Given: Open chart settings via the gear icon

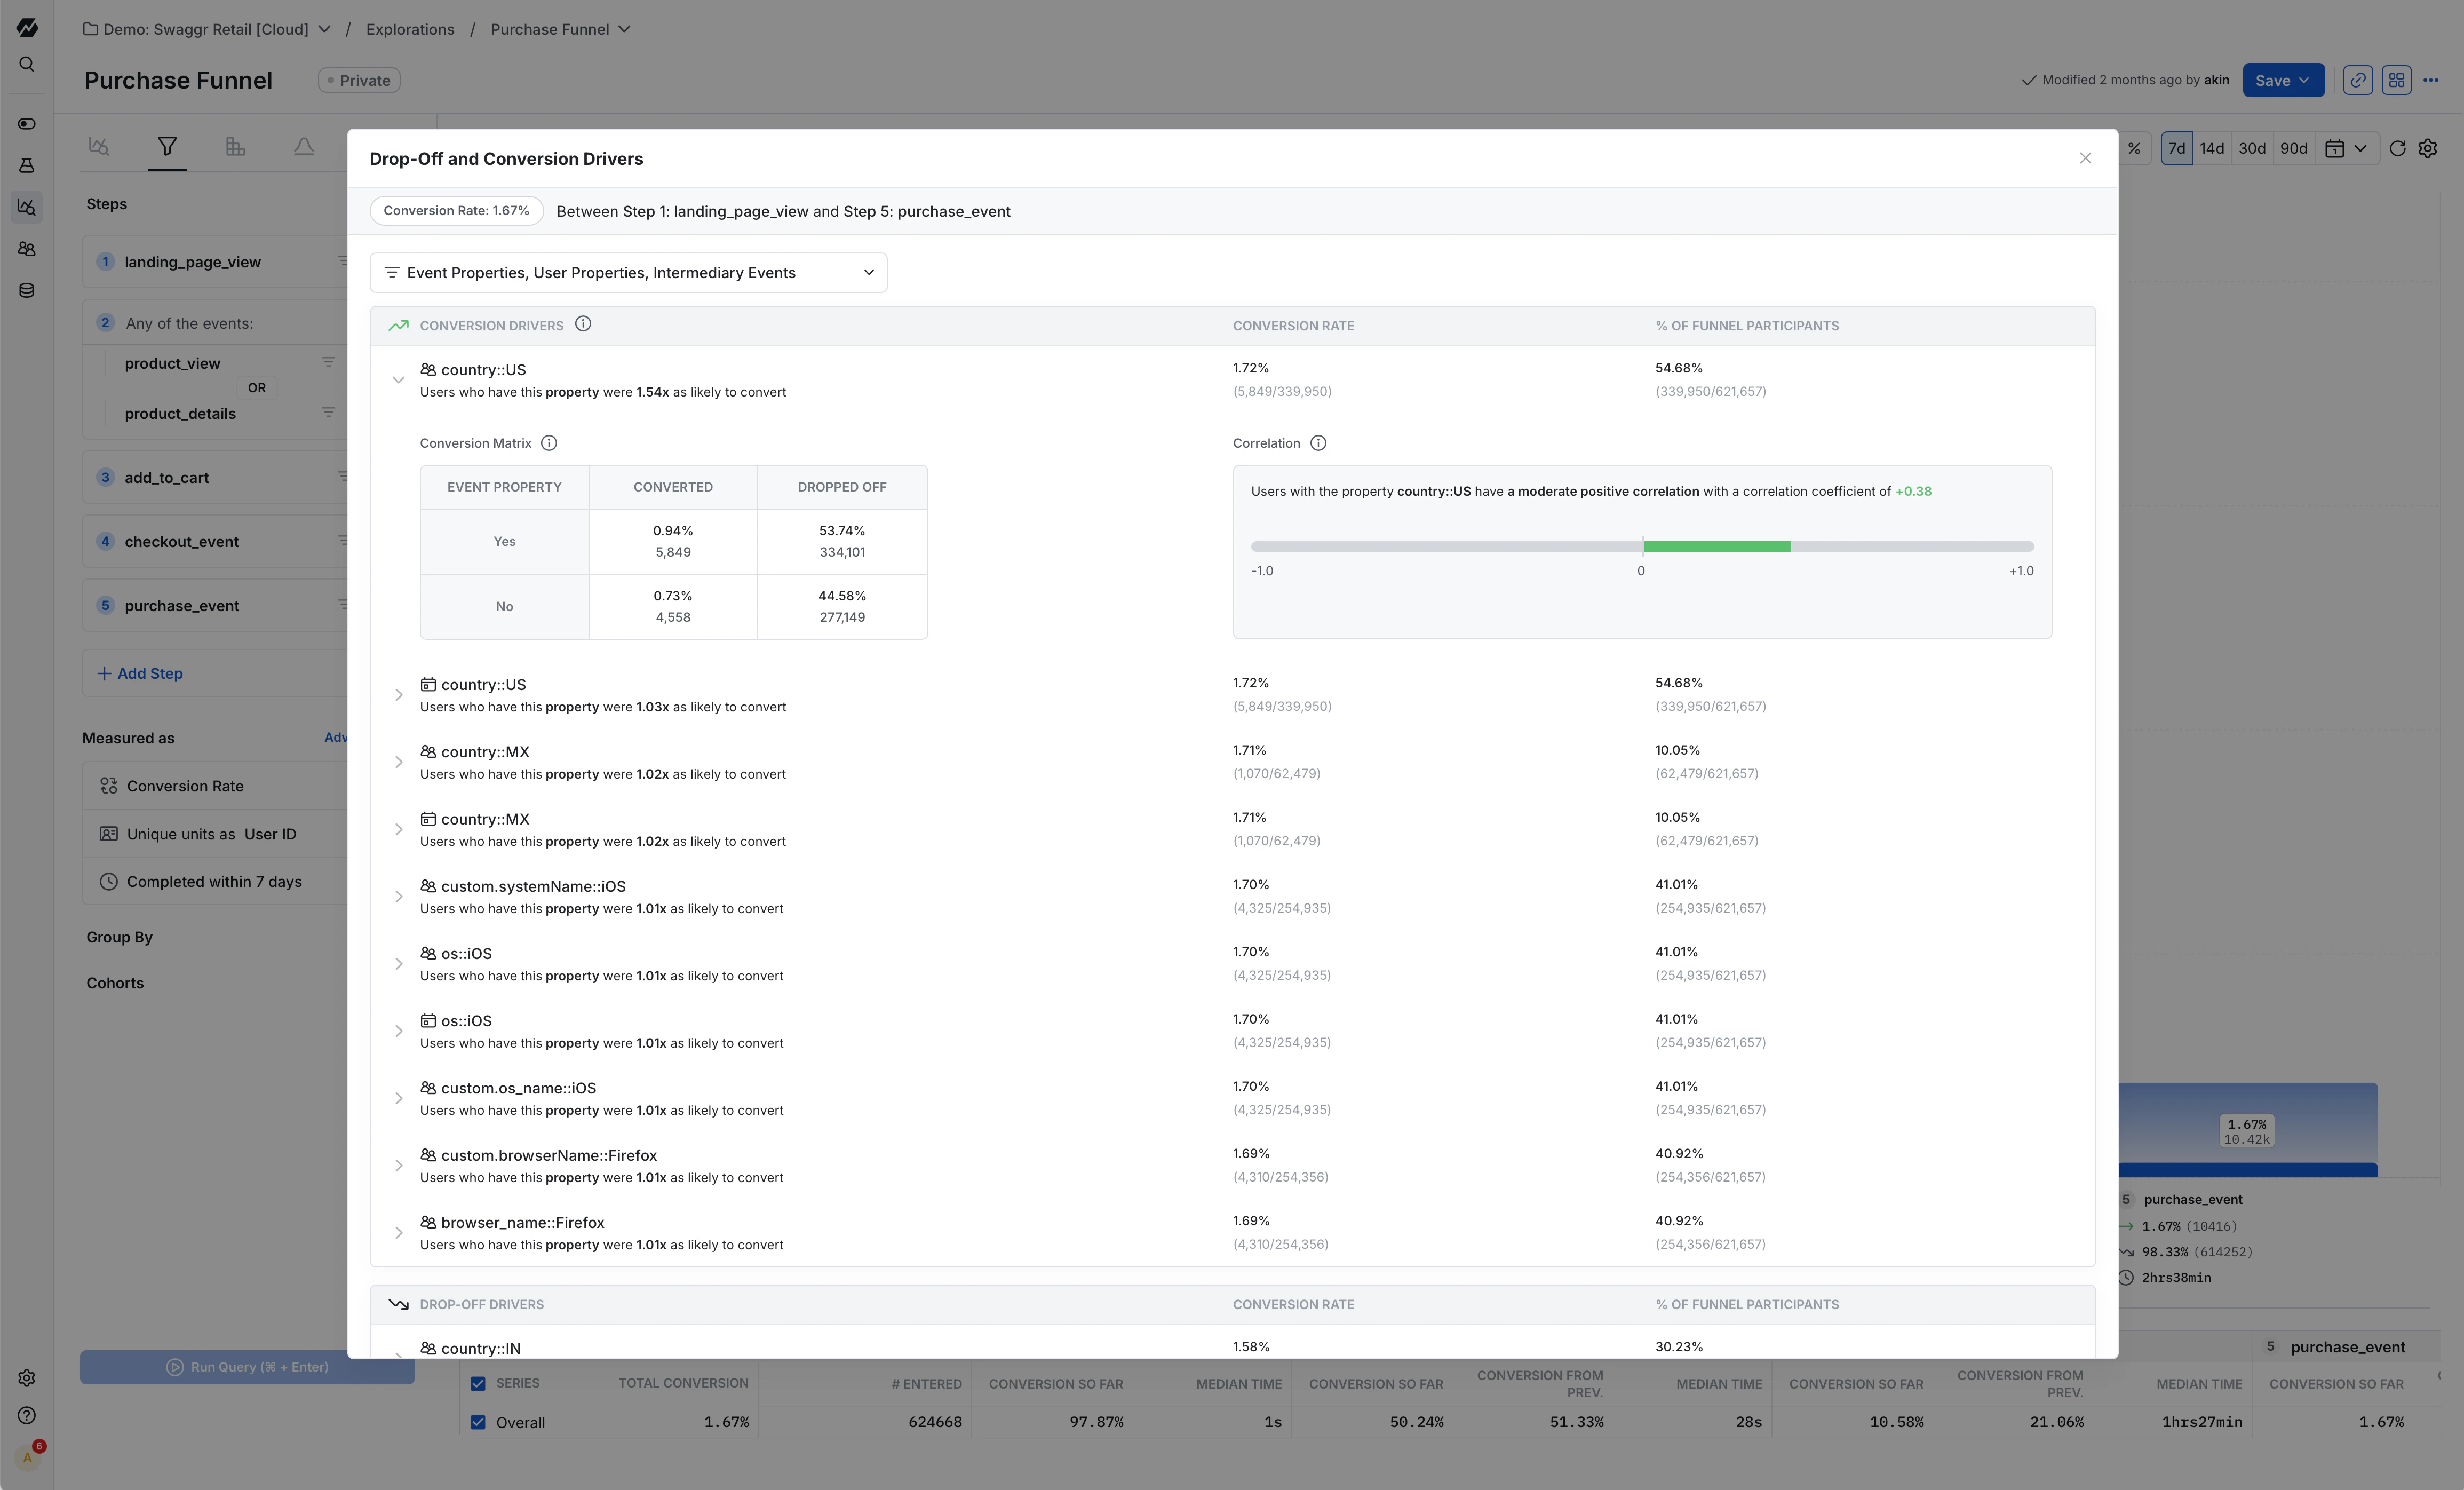Looking at the screenshot, I should (x=2428, y=148).
